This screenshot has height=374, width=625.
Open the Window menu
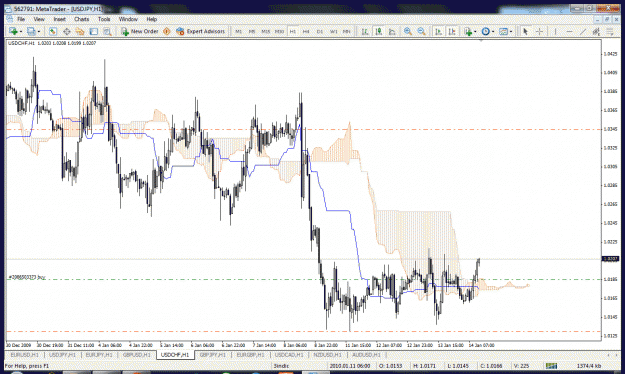tap(128, 19)
